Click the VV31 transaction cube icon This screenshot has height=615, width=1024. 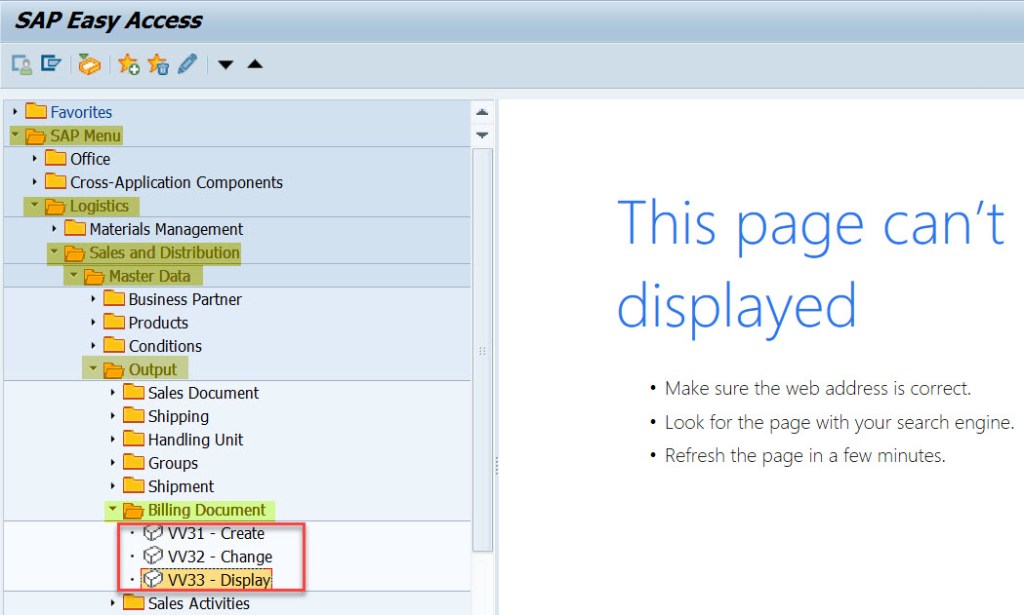point(152,533)
